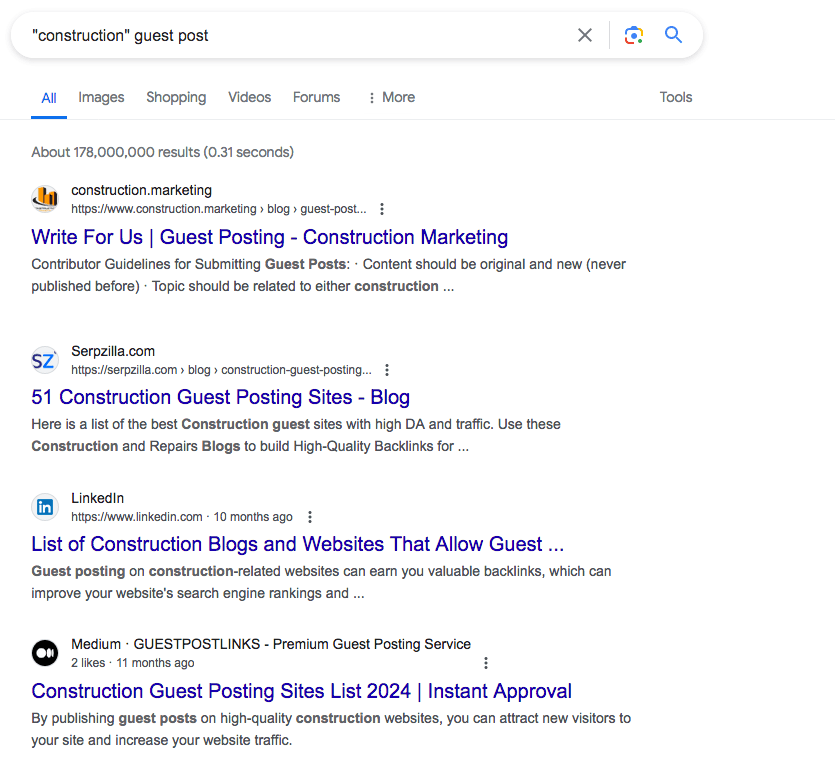Viewport: 835px width, 768px height.
Task: Open three-dot options for Serpzilla result
Action: 387,370
